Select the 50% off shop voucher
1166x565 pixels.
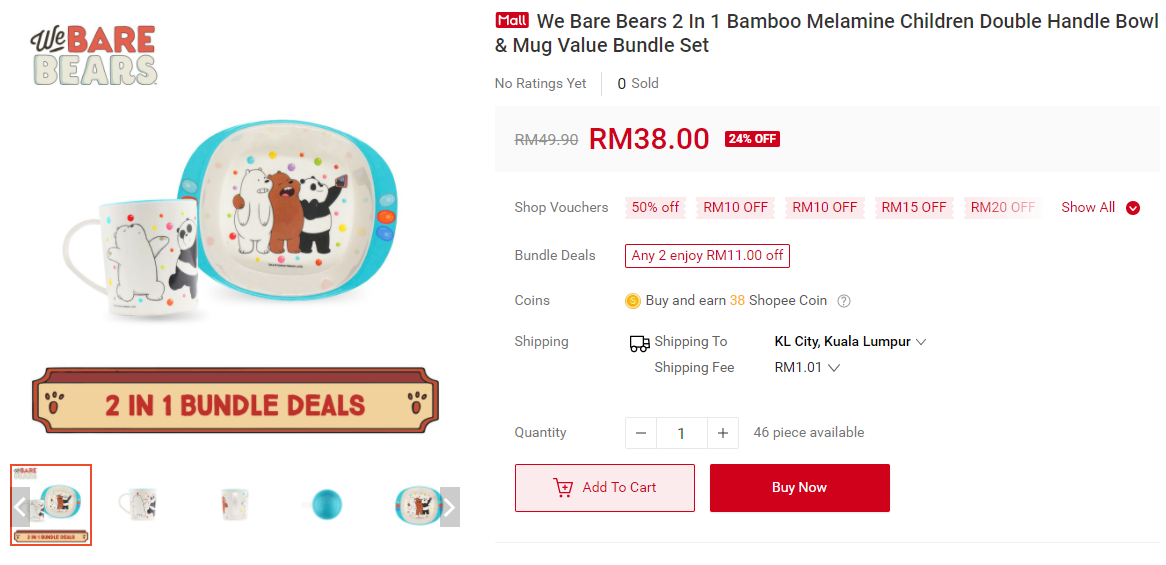[655, 208]
